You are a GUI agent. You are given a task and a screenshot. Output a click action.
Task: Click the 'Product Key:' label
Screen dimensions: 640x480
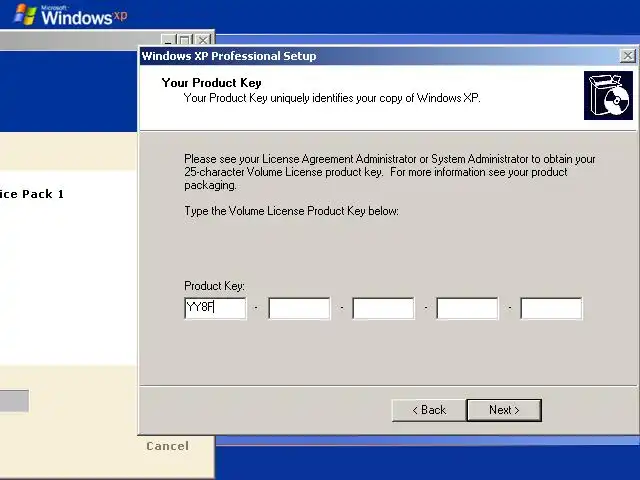pos(214,285)
